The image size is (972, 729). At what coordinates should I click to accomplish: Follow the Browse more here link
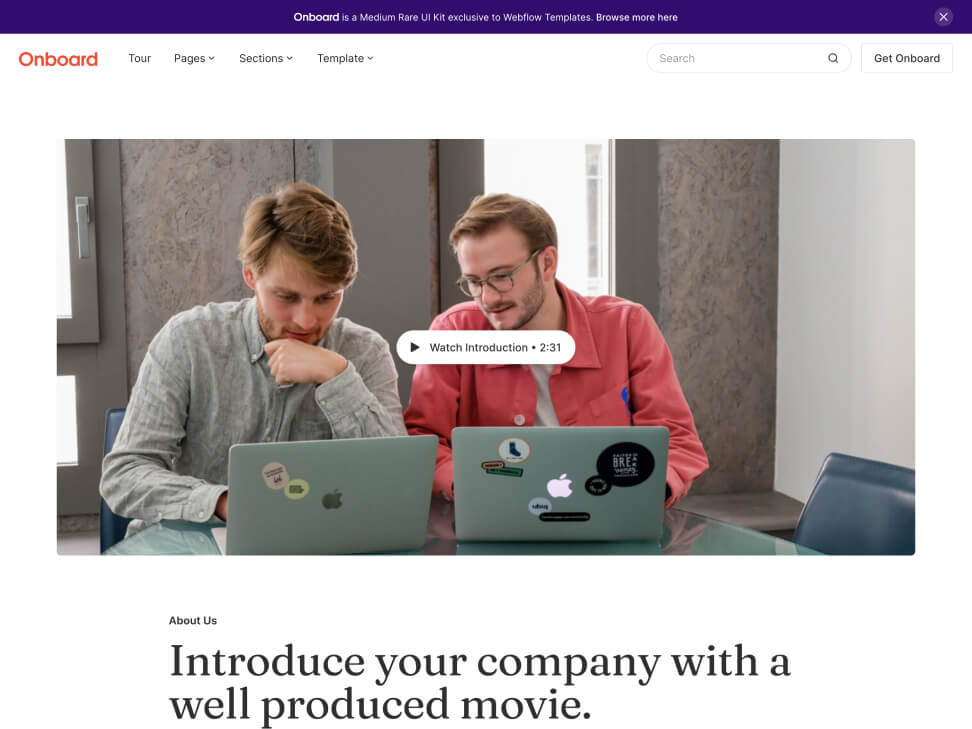point(637,17)
